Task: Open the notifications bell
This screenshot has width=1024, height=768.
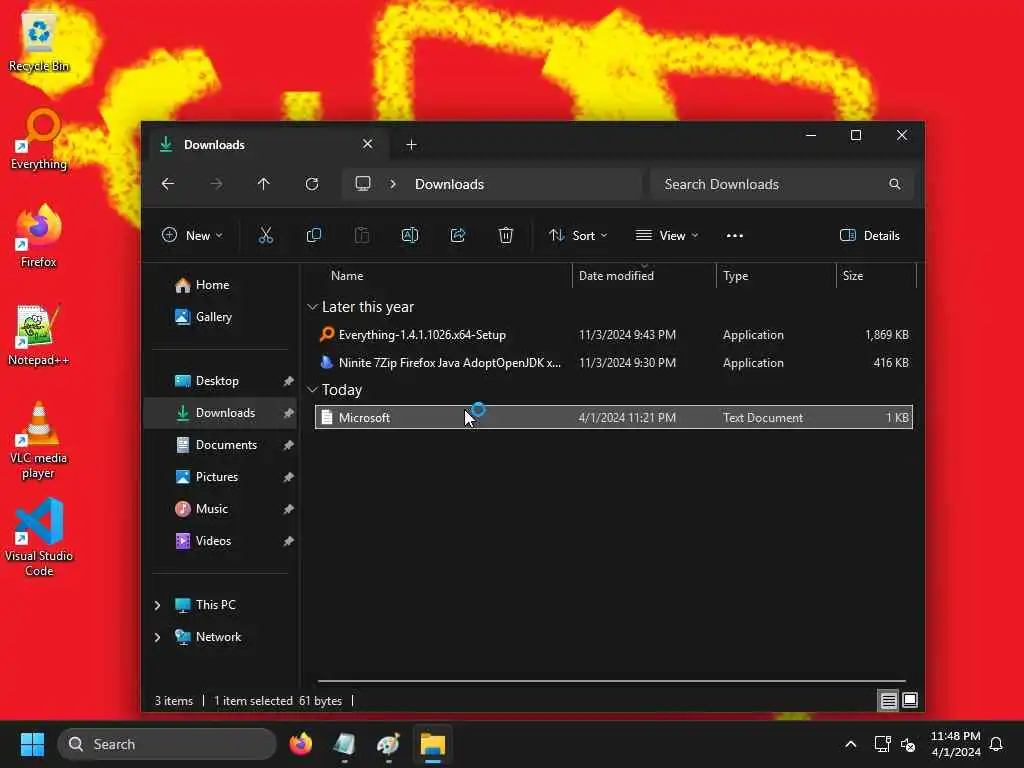Action: [x=996, y=744]
